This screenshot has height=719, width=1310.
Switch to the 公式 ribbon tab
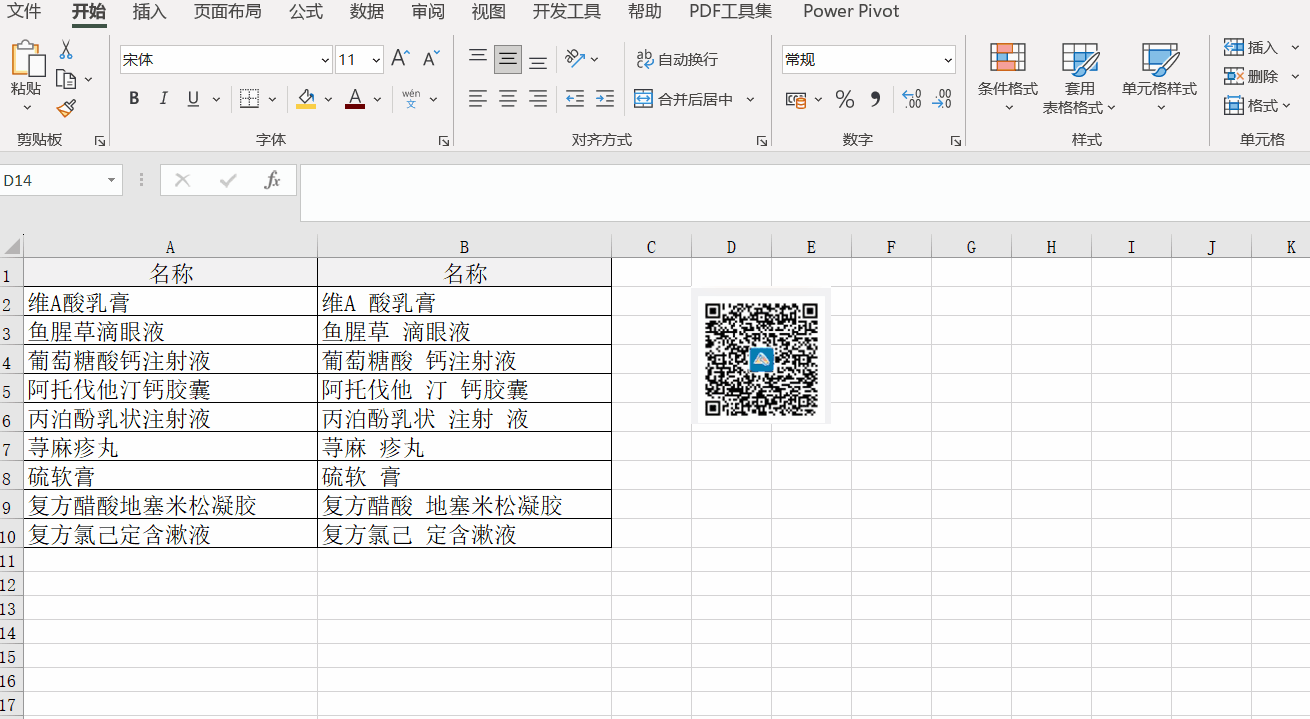[306, 12]
